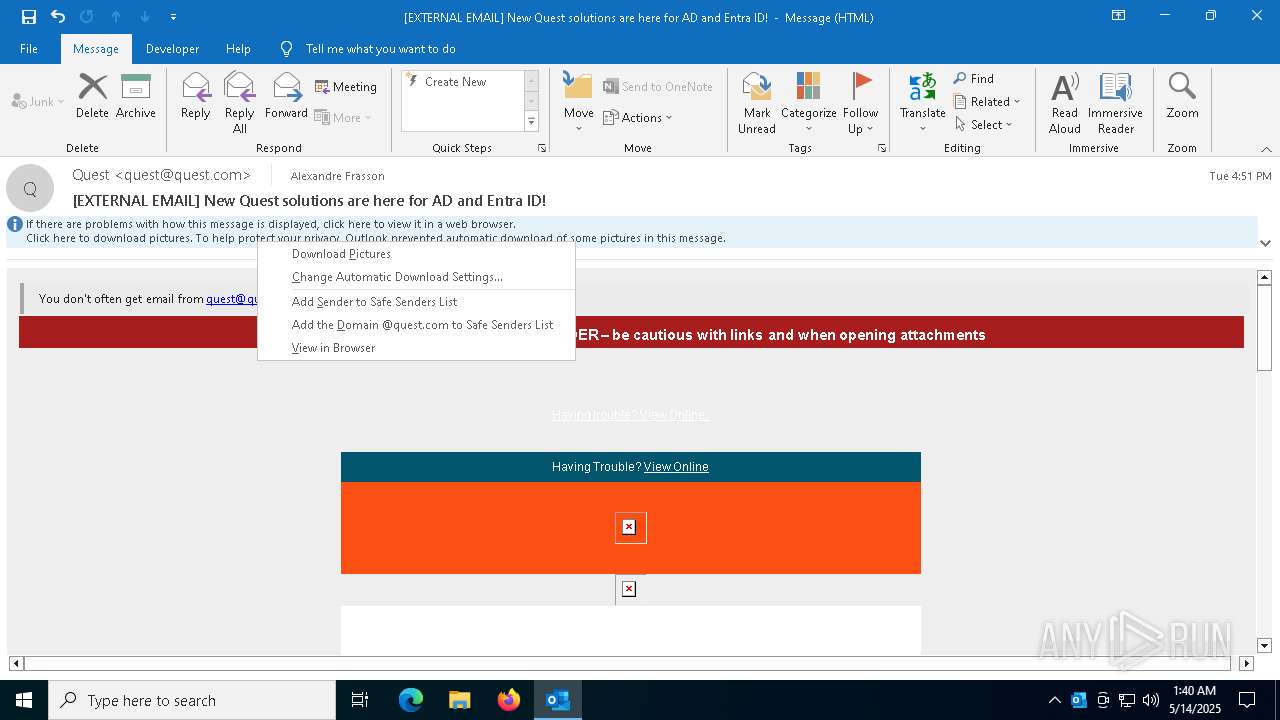
Task: Click the info bar about viewing in browser
Action: click(270, 224)
